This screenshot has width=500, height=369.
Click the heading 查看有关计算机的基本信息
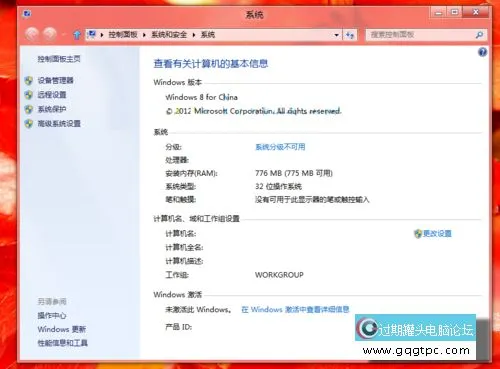[x=211, y=63]
